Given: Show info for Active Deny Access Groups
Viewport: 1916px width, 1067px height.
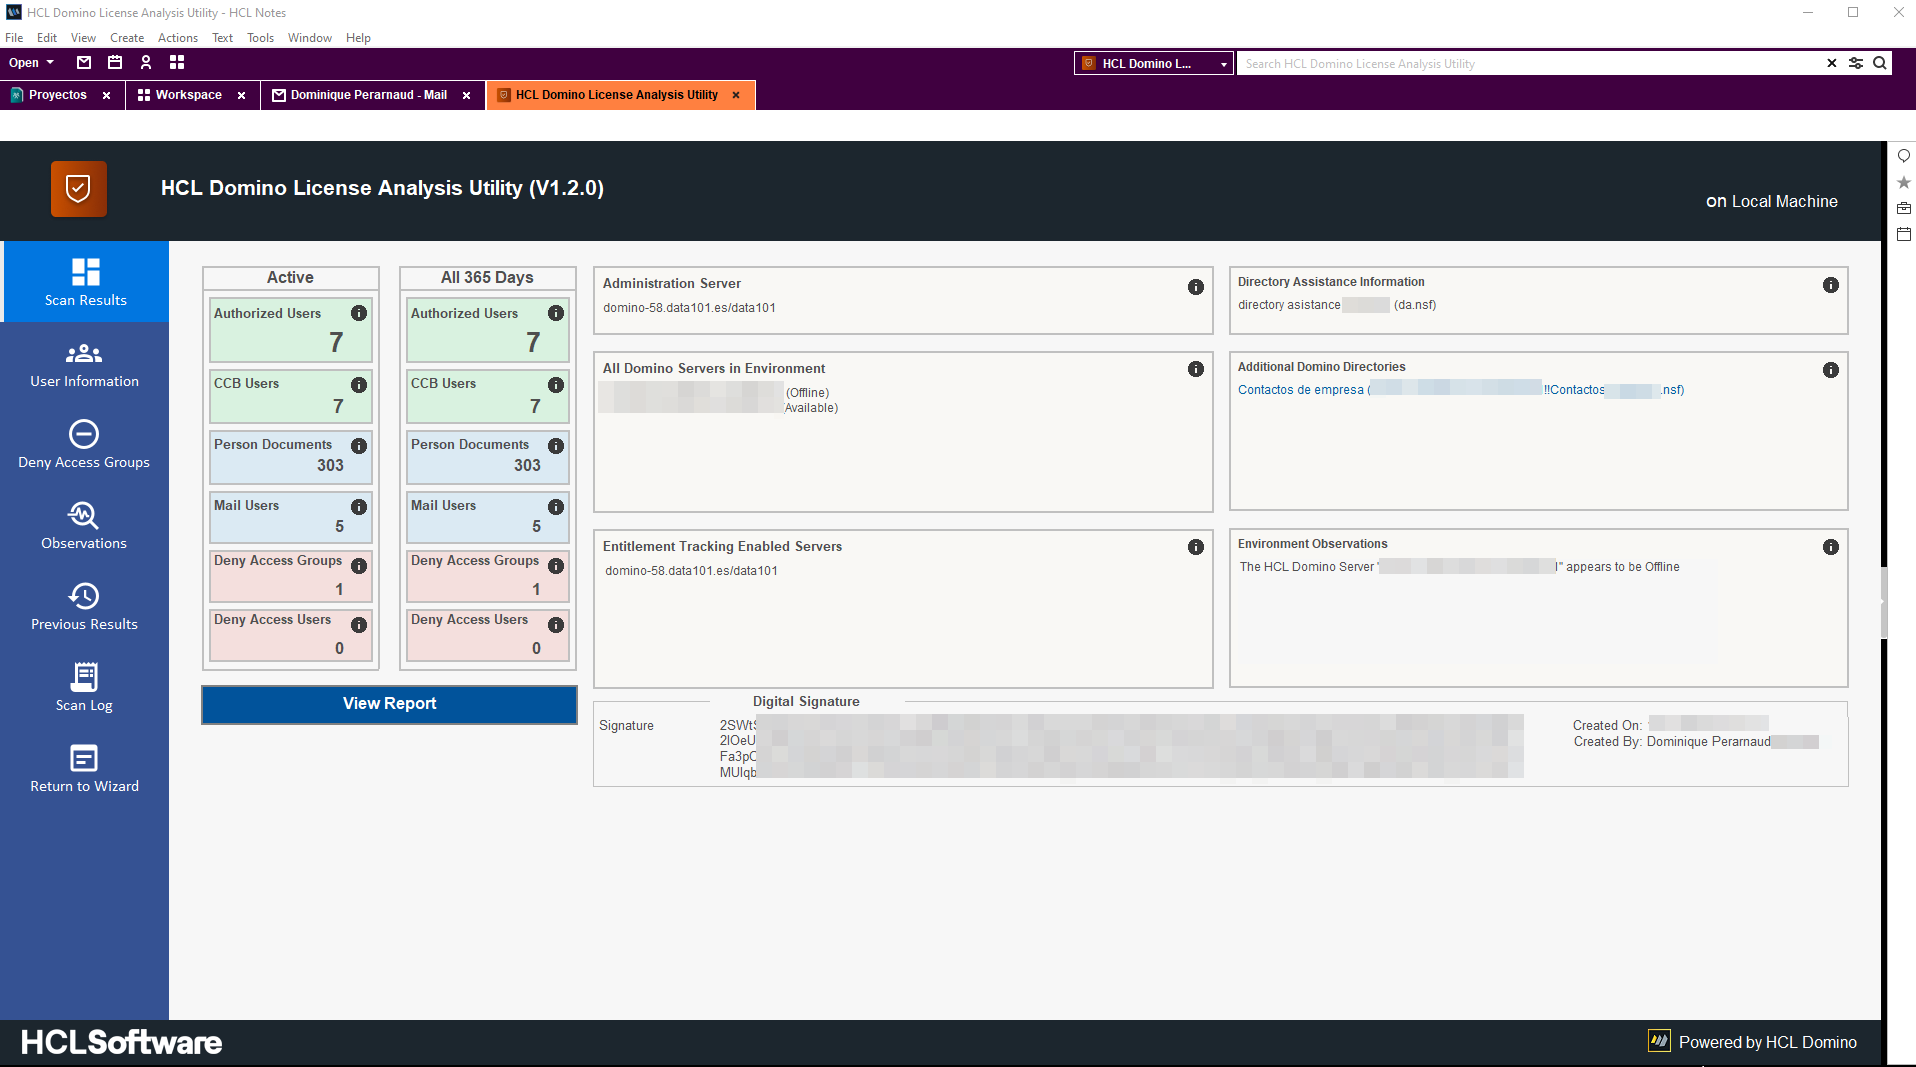Looking at the screenshot, I should pyautogui.click(x=359, y=566).
